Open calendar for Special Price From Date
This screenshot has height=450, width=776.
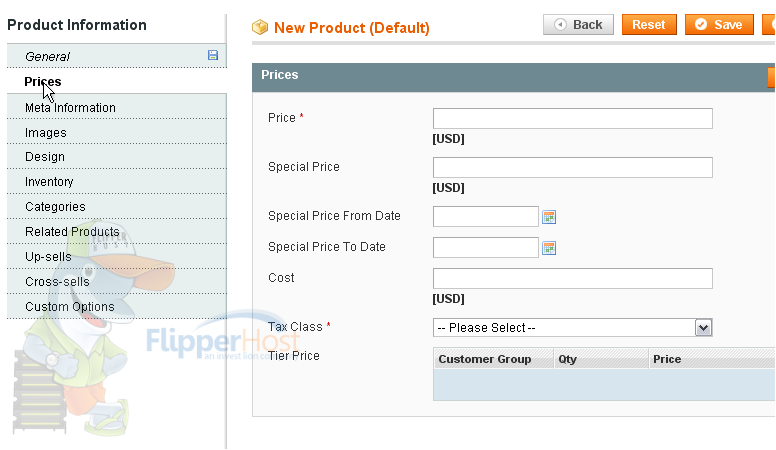pyautogui.click(x=549, y=217)
